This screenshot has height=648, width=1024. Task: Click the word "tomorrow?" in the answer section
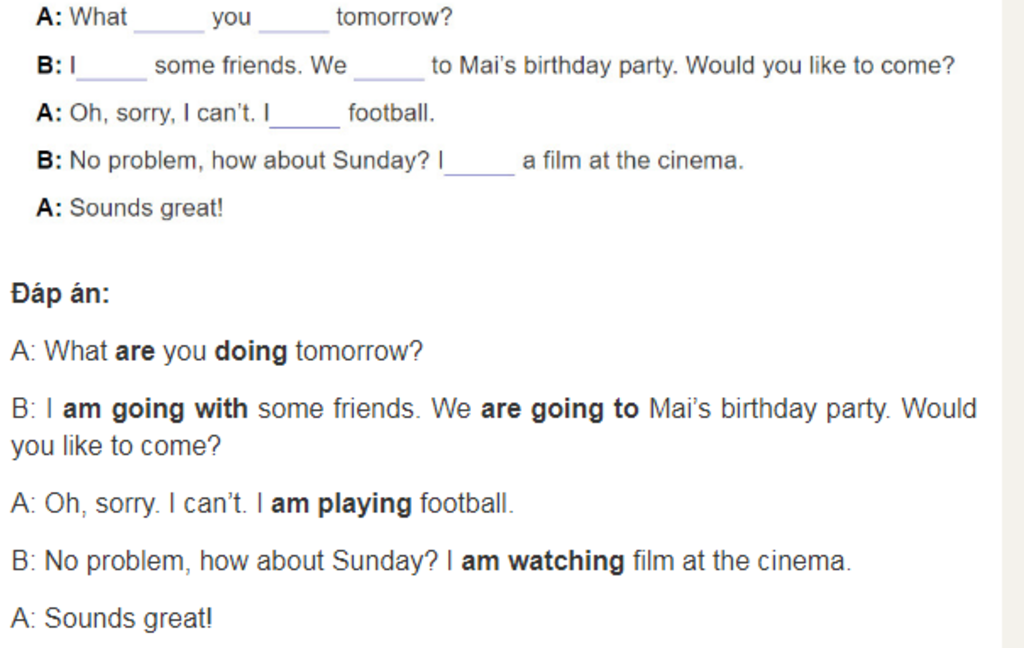pyautogui.click(x=359, y=352)
